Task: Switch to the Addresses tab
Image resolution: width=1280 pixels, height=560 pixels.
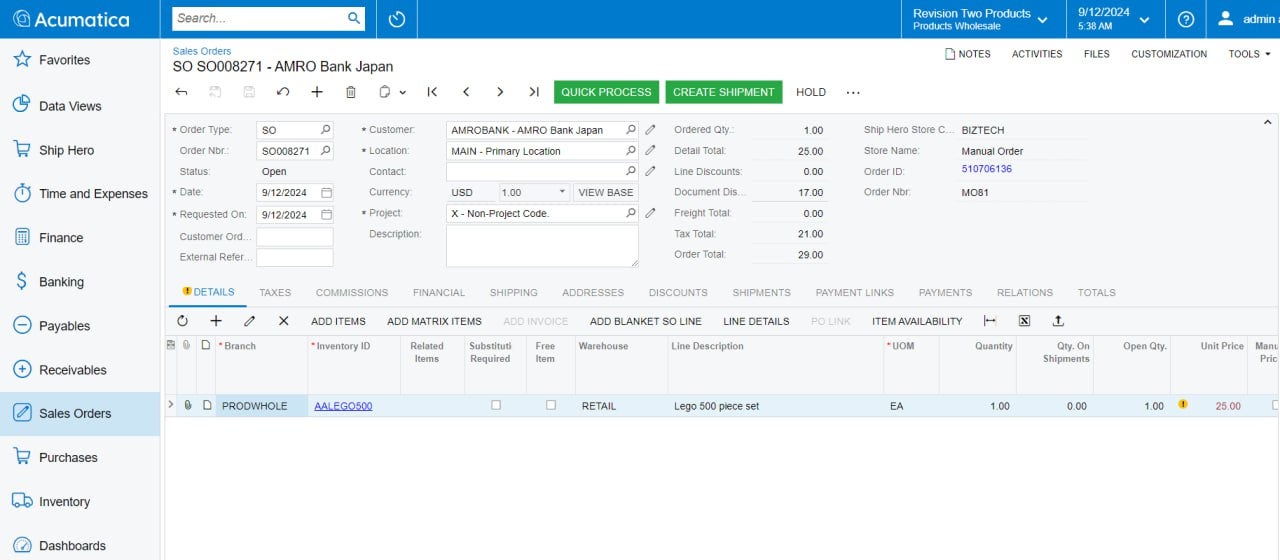Action: (x=593, y=293)
